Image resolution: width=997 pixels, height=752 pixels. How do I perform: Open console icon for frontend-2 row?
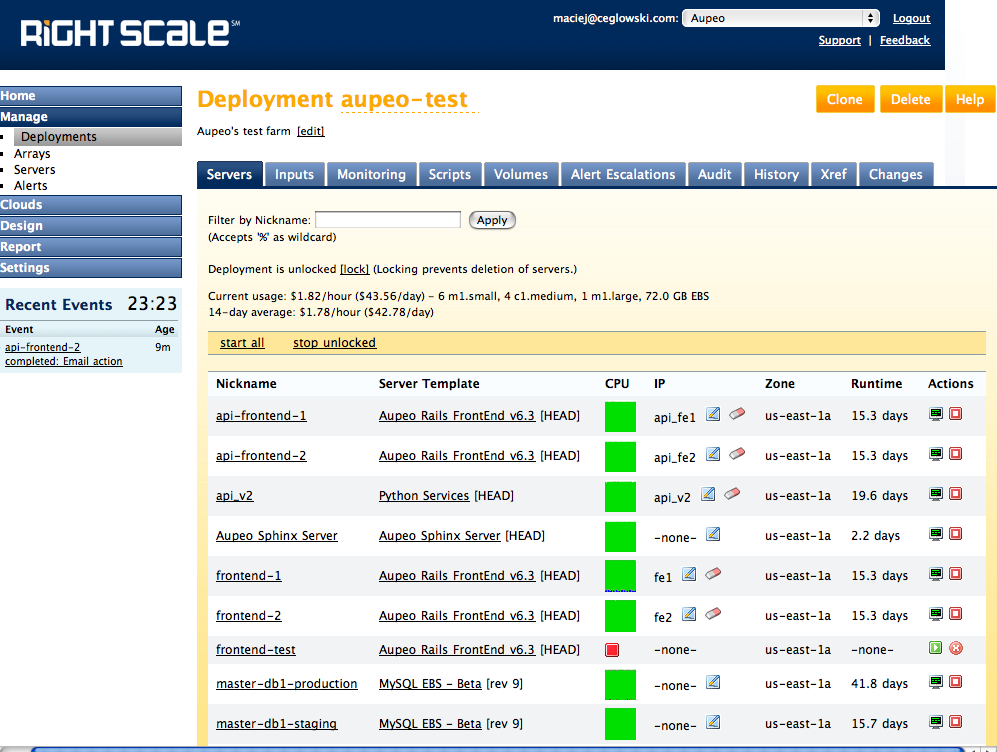935,614
